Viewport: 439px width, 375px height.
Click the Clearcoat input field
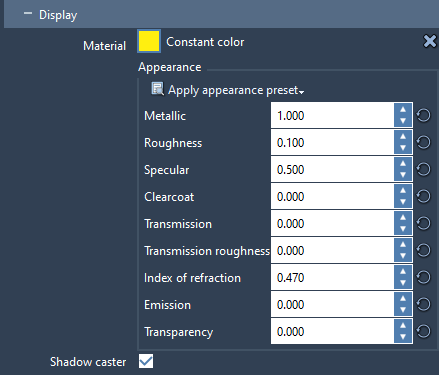click(332, 196)
